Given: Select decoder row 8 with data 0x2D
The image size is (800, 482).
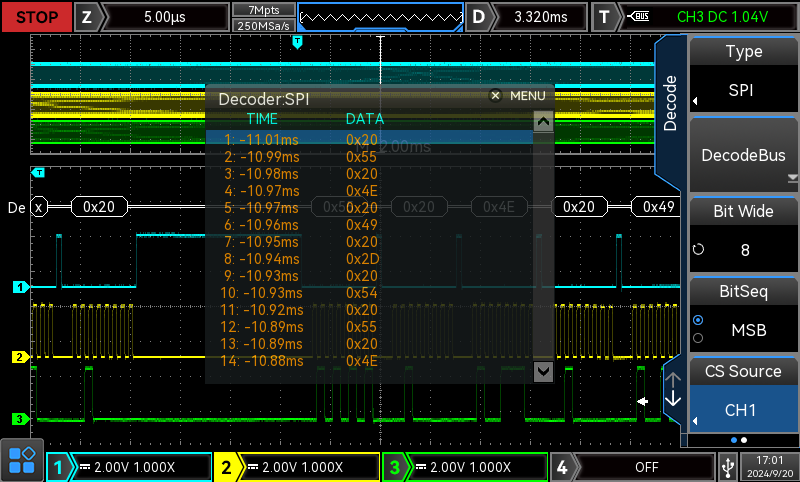Looking at the screenshot, I should point(369,259).
